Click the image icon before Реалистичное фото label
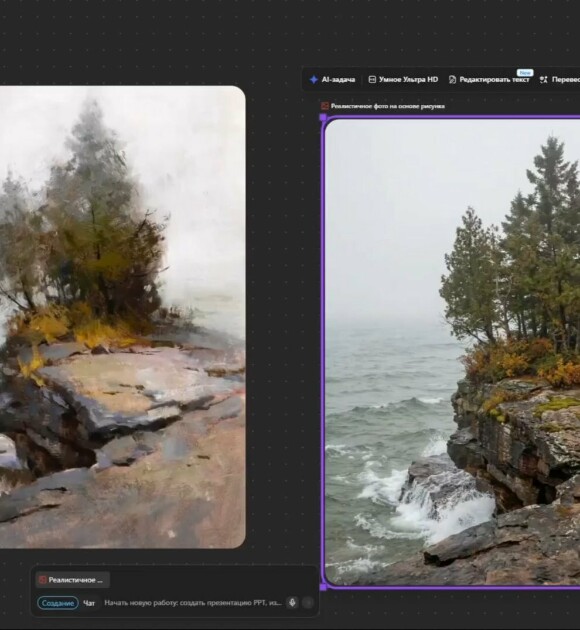The width and height of the screenshot is (580, 630). pos(325,106)
